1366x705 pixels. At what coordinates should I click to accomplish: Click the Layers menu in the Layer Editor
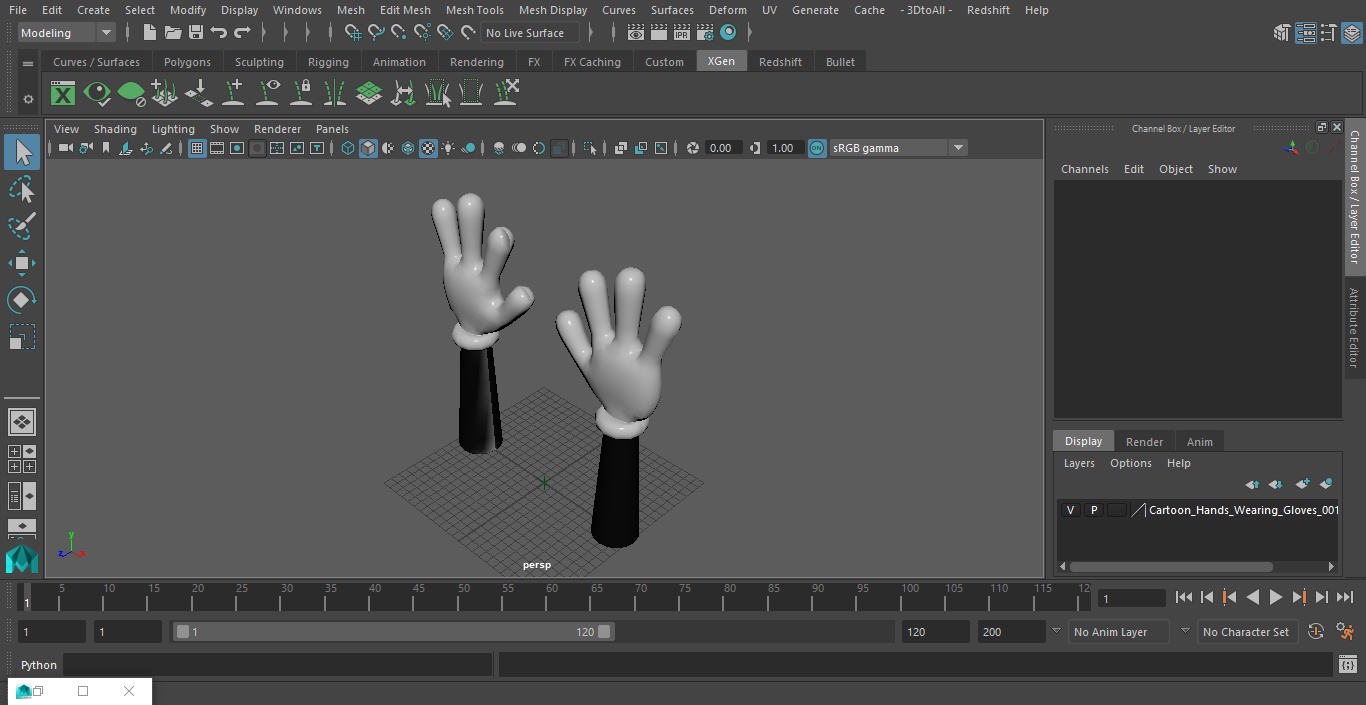(1078, 463)
